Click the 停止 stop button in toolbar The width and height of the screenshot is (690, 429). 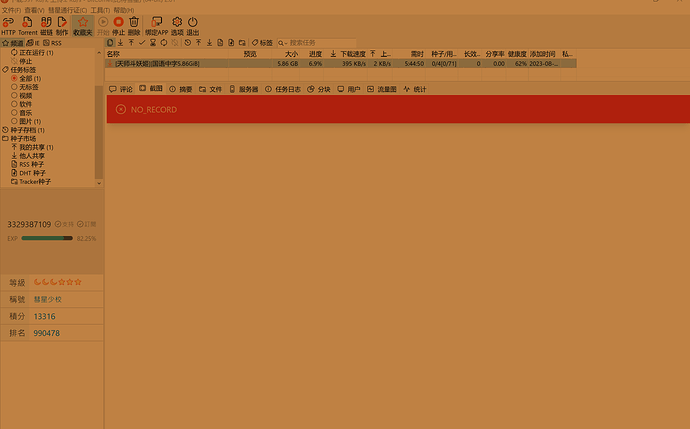pyautogui.click(x=118, y=24)
